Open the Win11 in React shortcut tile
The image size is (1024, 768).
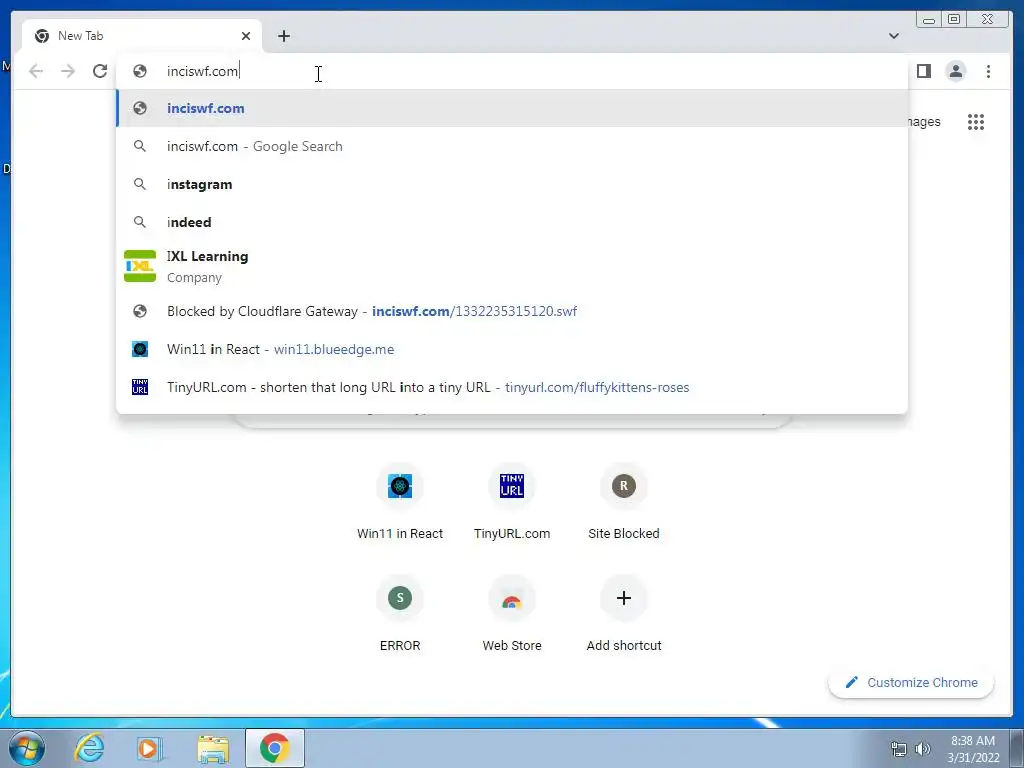tap(400, 503)
